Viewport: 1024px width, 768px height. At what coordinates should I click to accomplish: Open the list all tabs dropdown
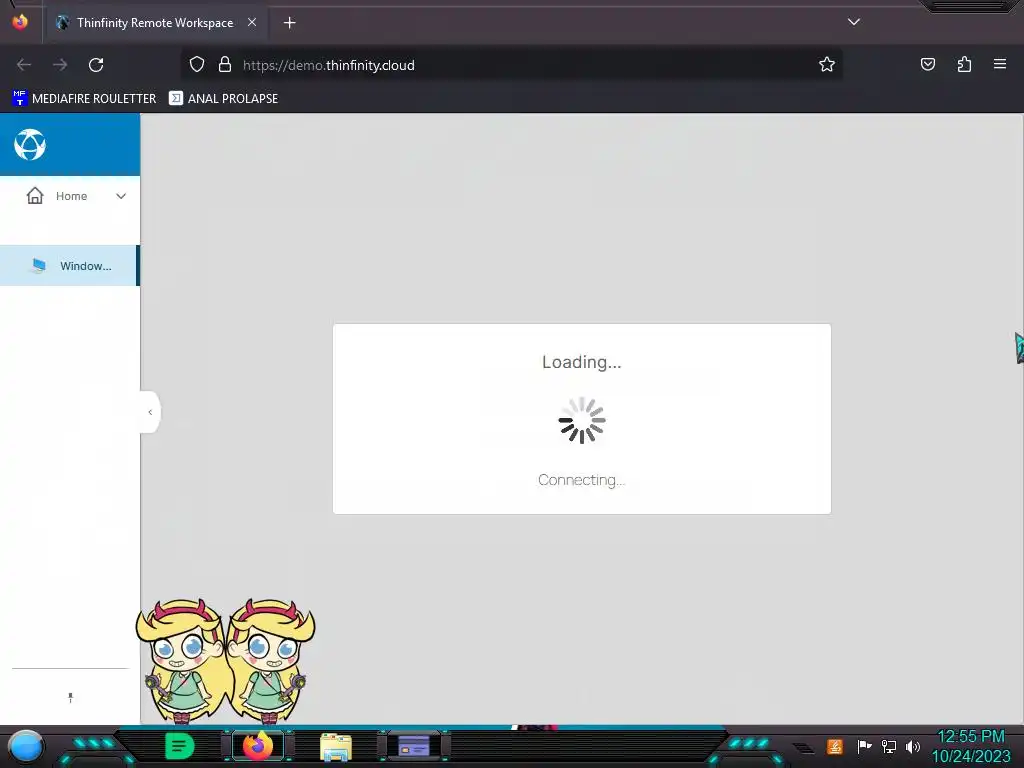click(854, 22)
